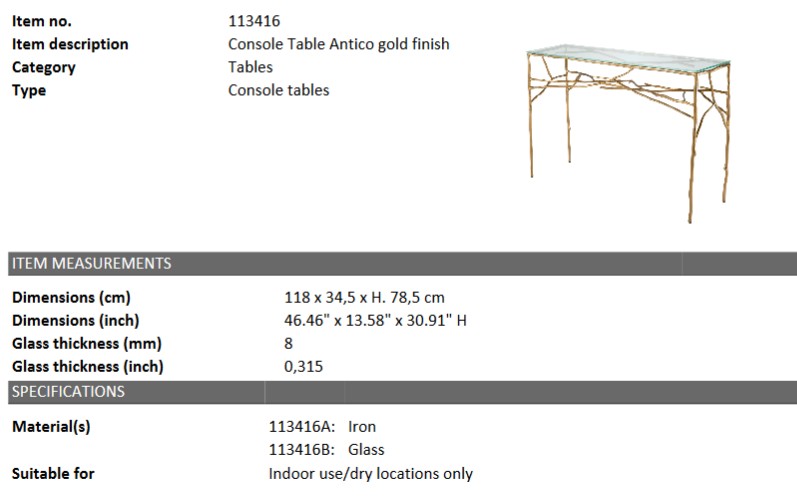Image resolution: width=797 pixels, height=498 pixels.
Task: Click the Item no. label
Action: click(42, 21)
